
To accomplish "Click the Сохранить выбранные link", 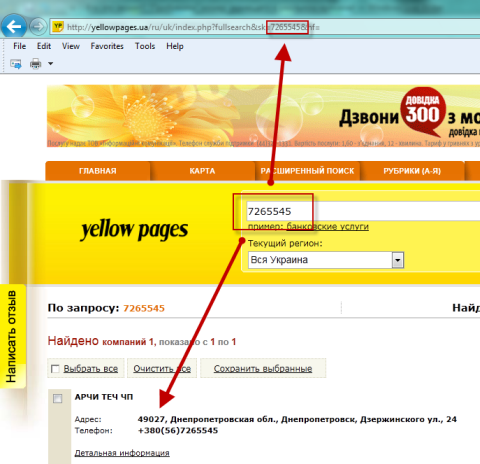I will (x=263, y=369).
